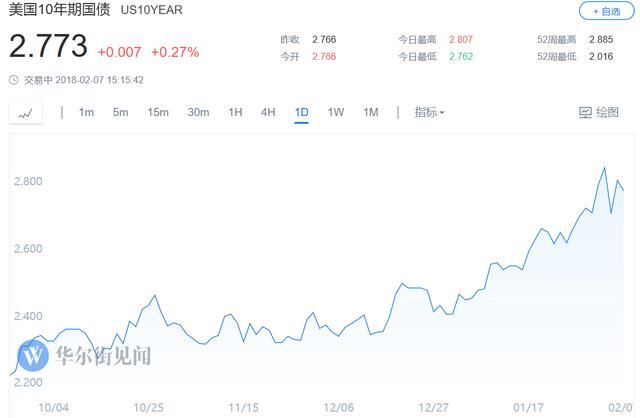640x418 pixels.
Task: Open the 指标 indicators dropdown
Action: pyautogui.click(x=429, y=112)
